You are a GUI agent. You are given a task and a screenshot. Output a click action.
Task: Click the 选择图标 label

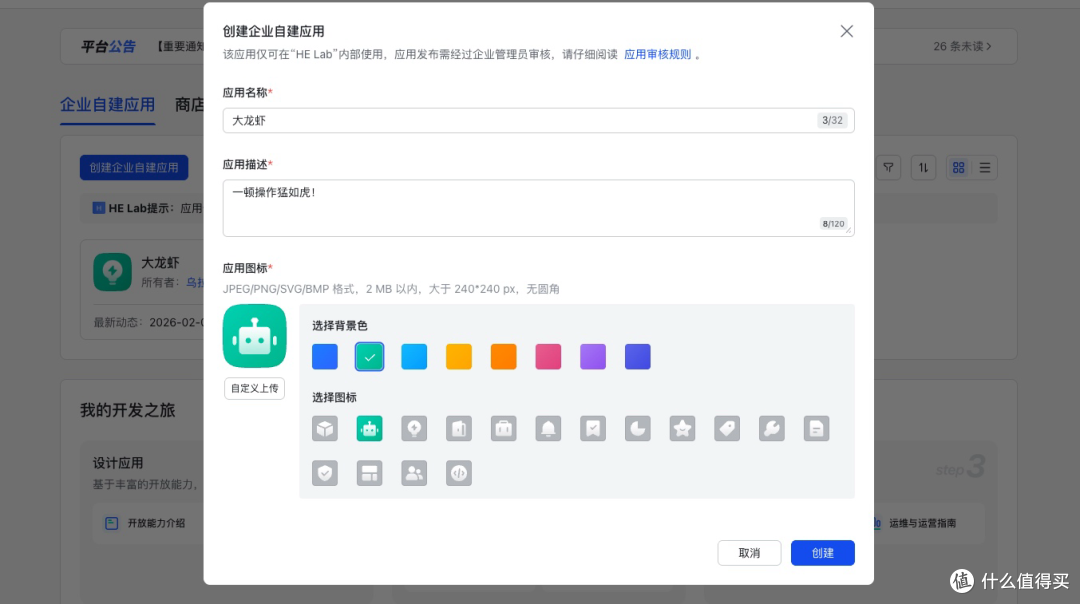[x=334, y=397]
